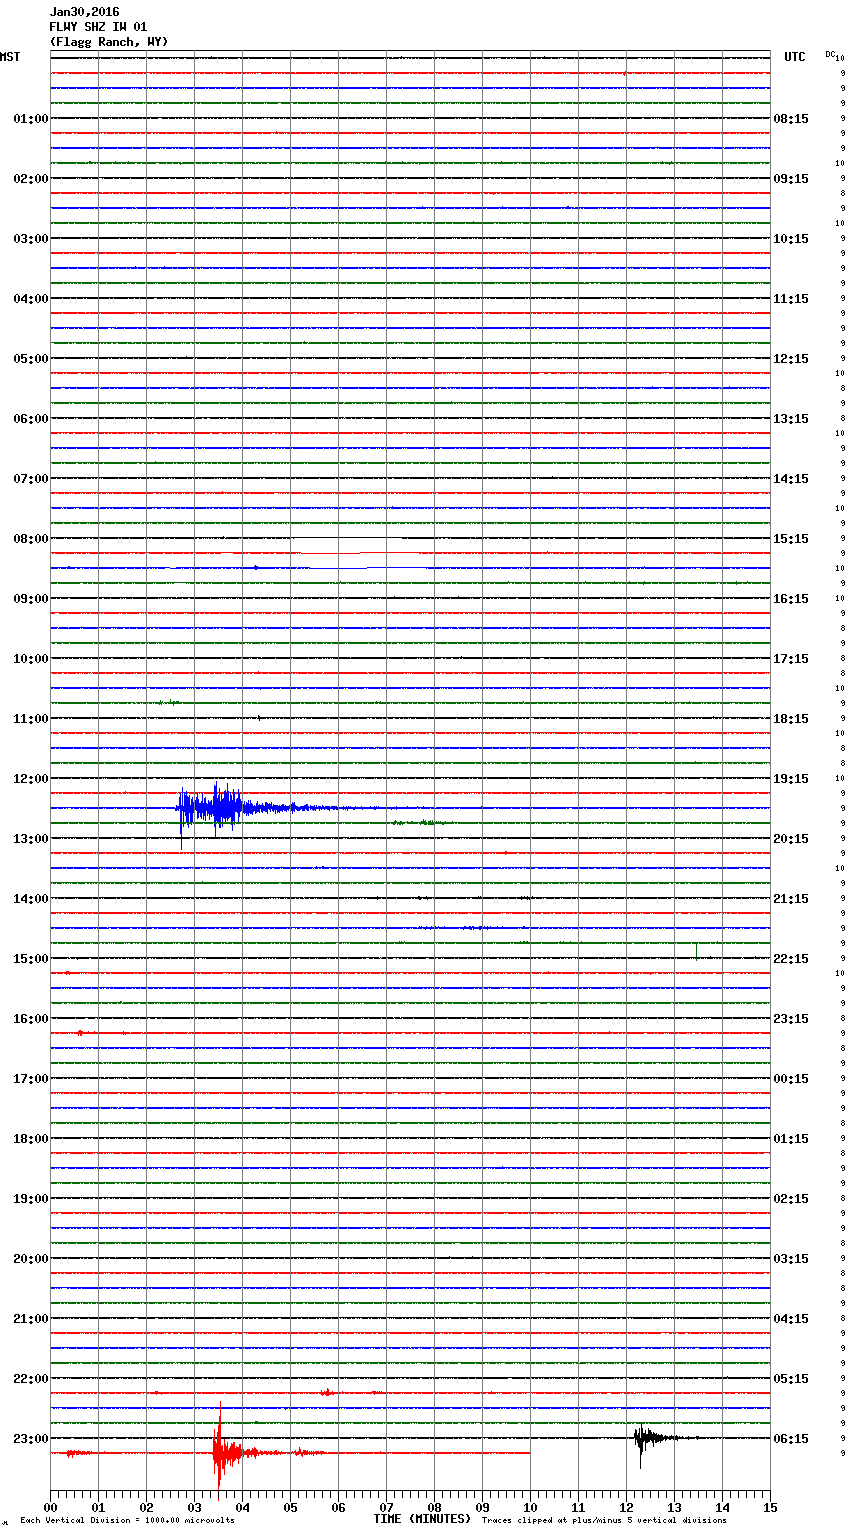
Task: Click the 07 minute tick label
Action: (x=386, y=1507)
